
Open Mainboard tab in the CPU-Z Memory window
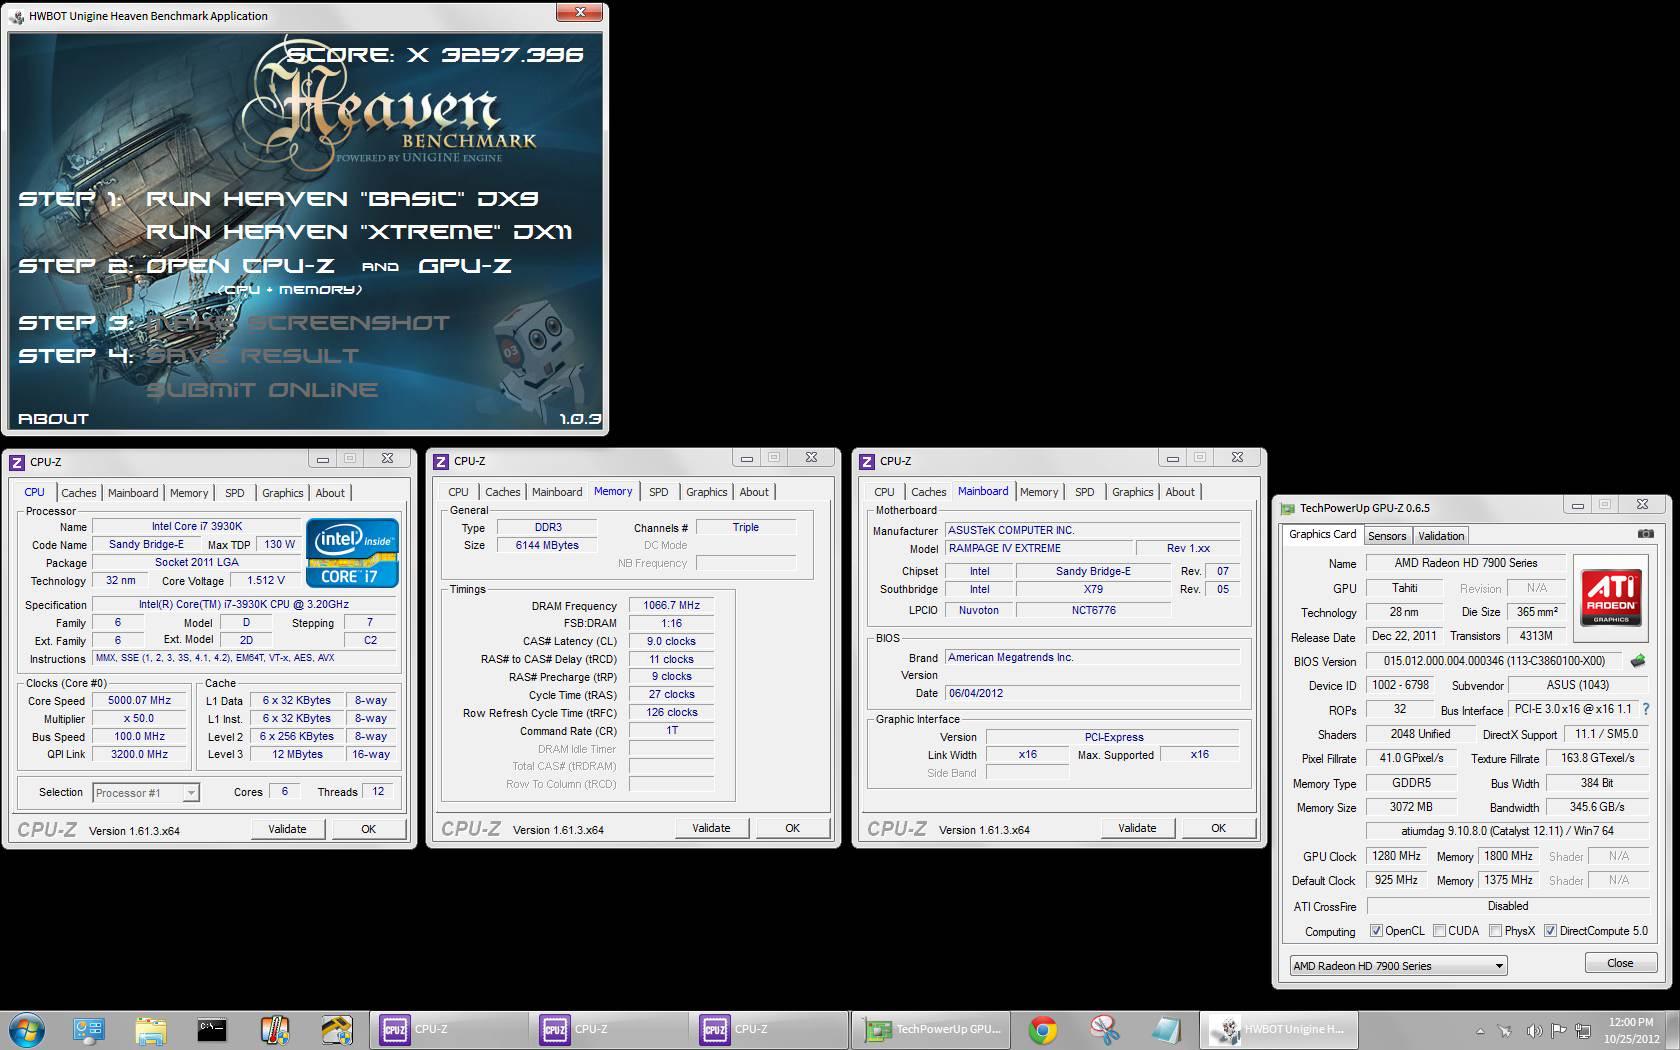pyautogui.click(x=557, y=492)
